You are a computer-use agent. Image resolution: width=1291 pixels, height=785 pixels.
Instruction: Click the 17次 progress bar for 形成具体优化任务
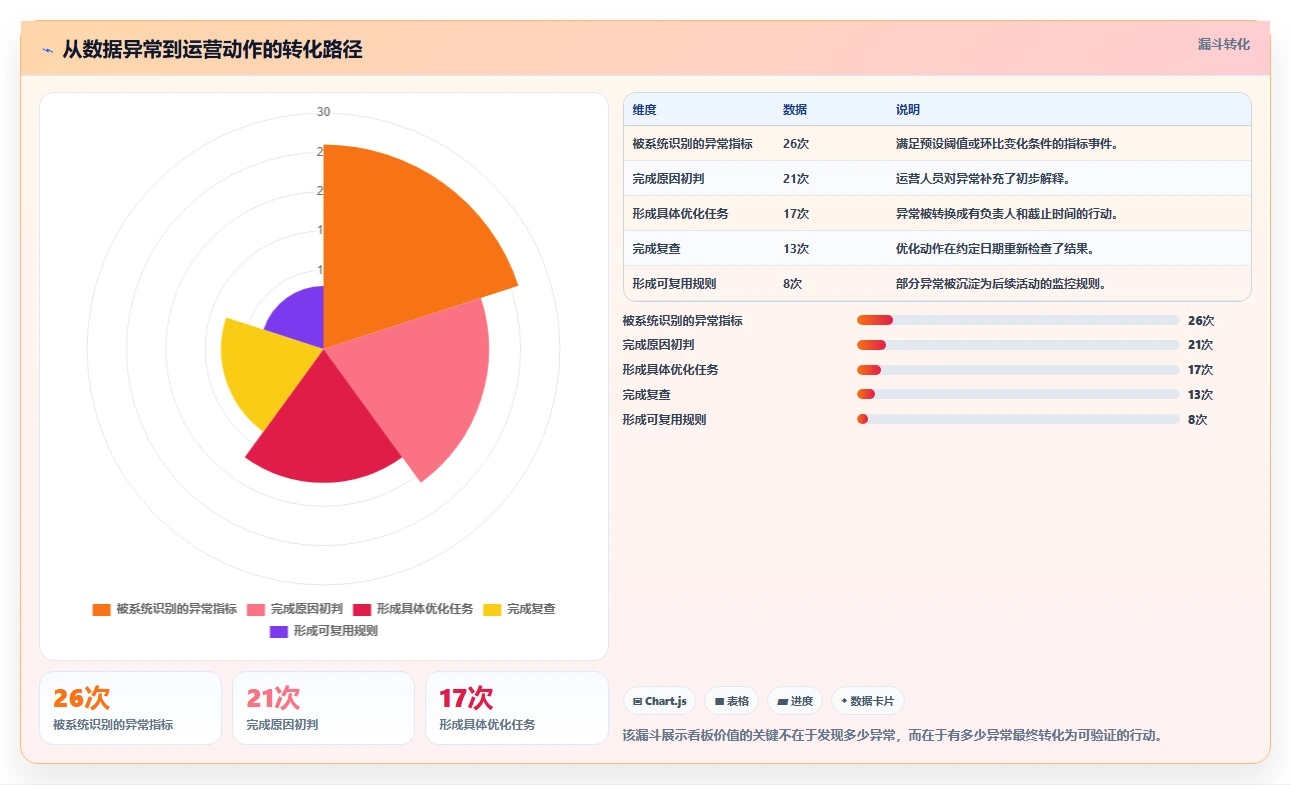coord(1018,370)
